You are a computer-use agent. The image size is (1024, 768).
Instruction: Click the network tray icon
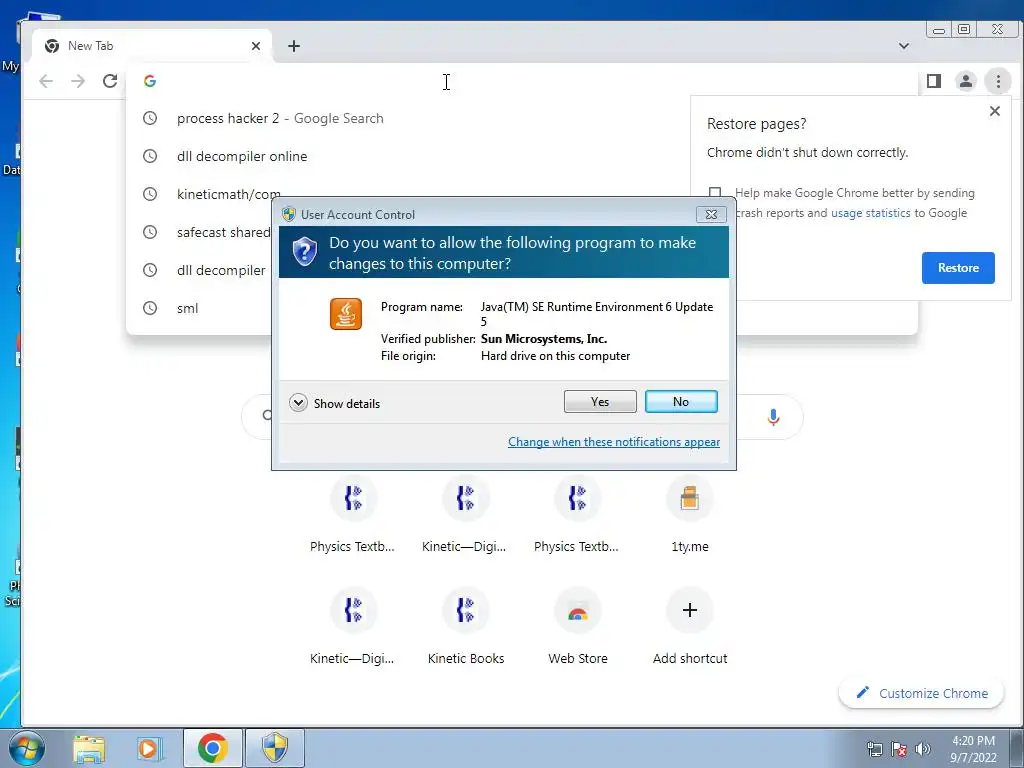pos(874,749)
